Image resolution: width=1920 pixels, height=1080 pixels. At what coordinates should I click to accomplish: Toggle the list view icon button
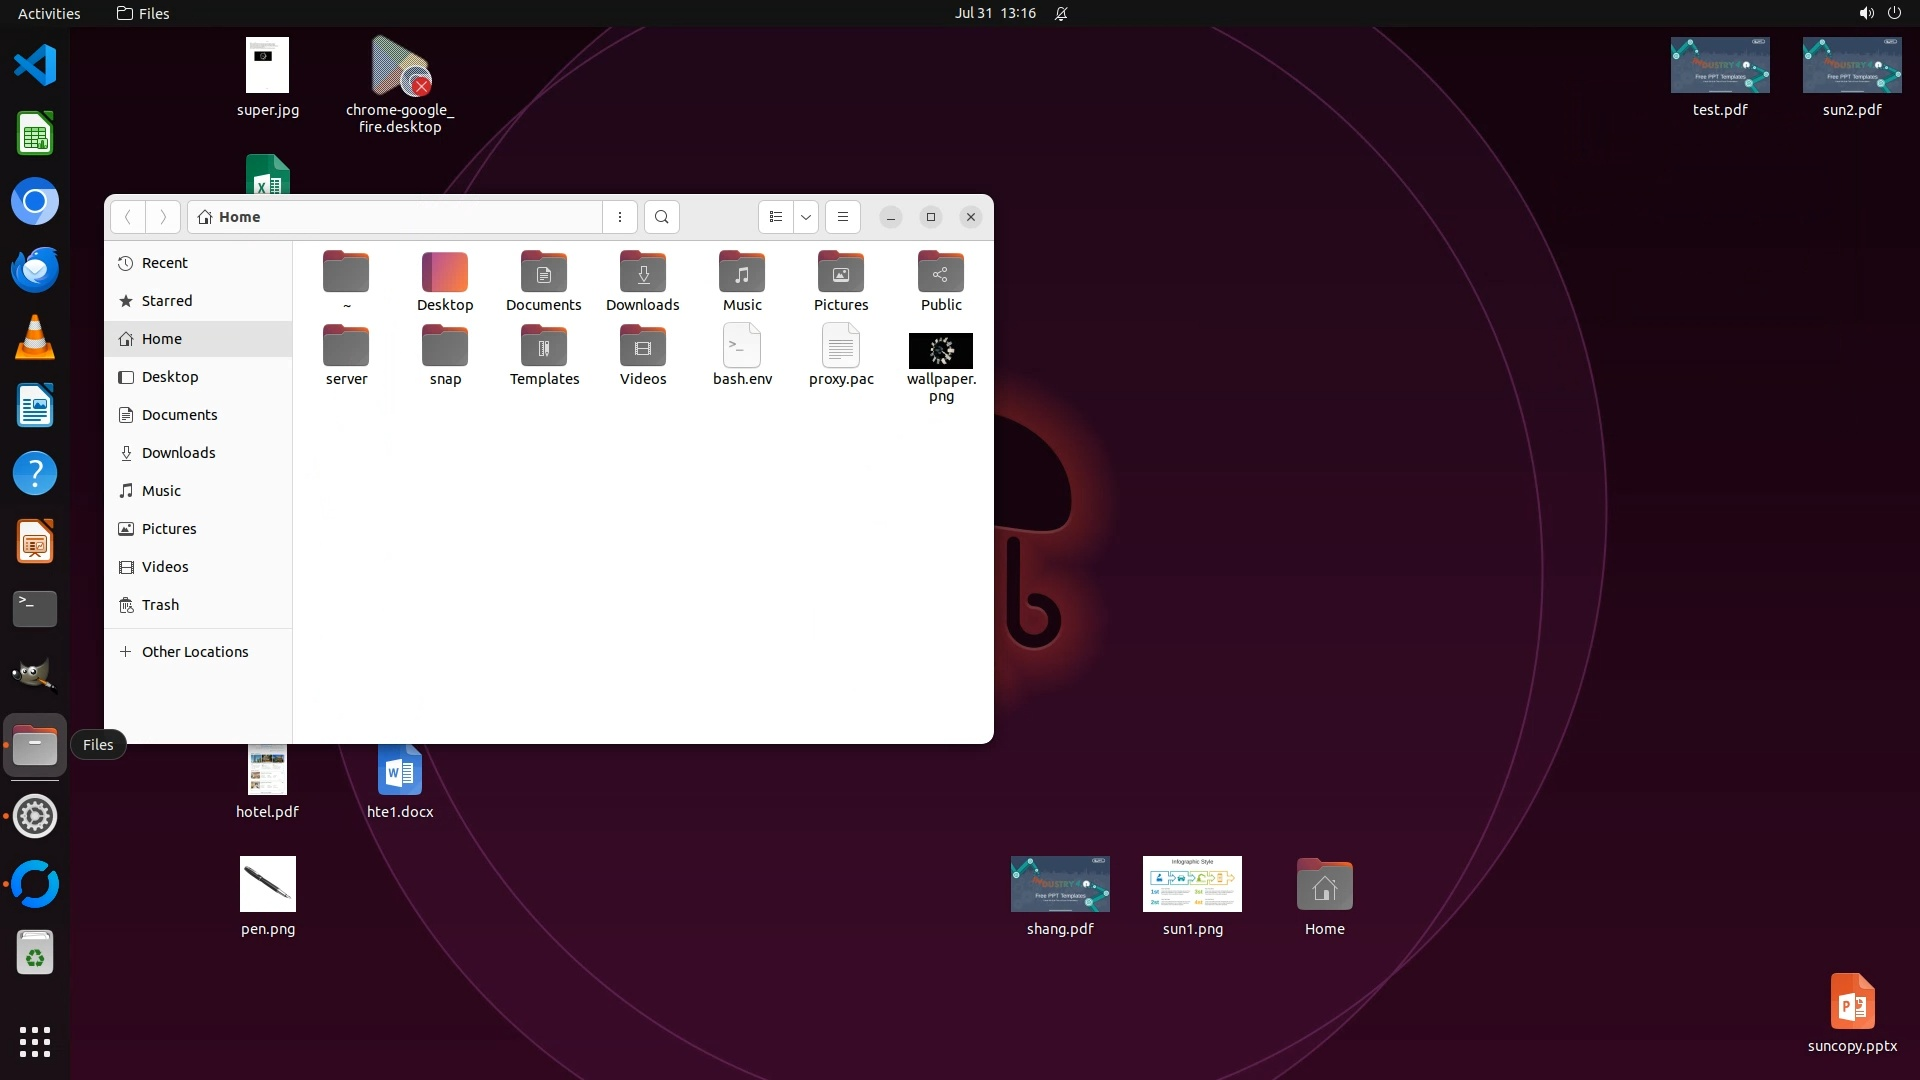coord(776,217)
